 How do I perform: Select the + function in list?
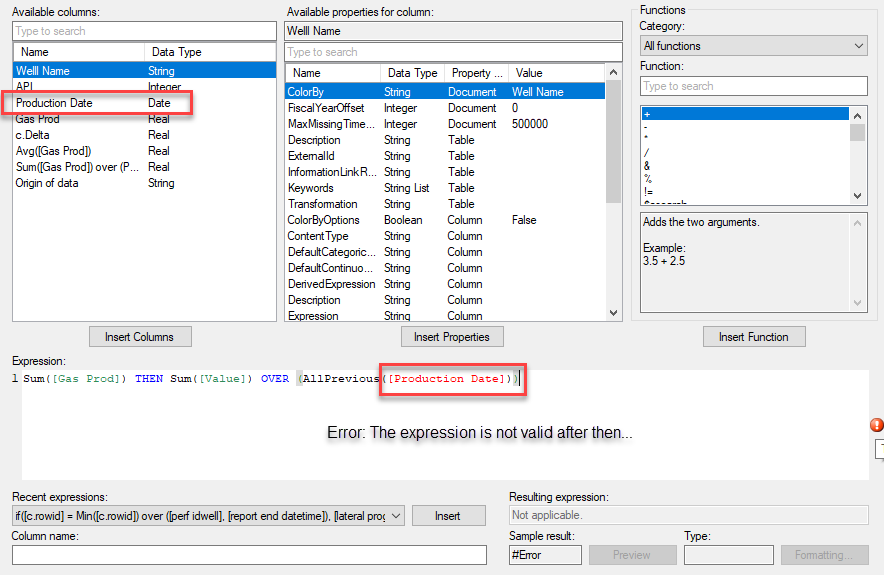[745, 114]
